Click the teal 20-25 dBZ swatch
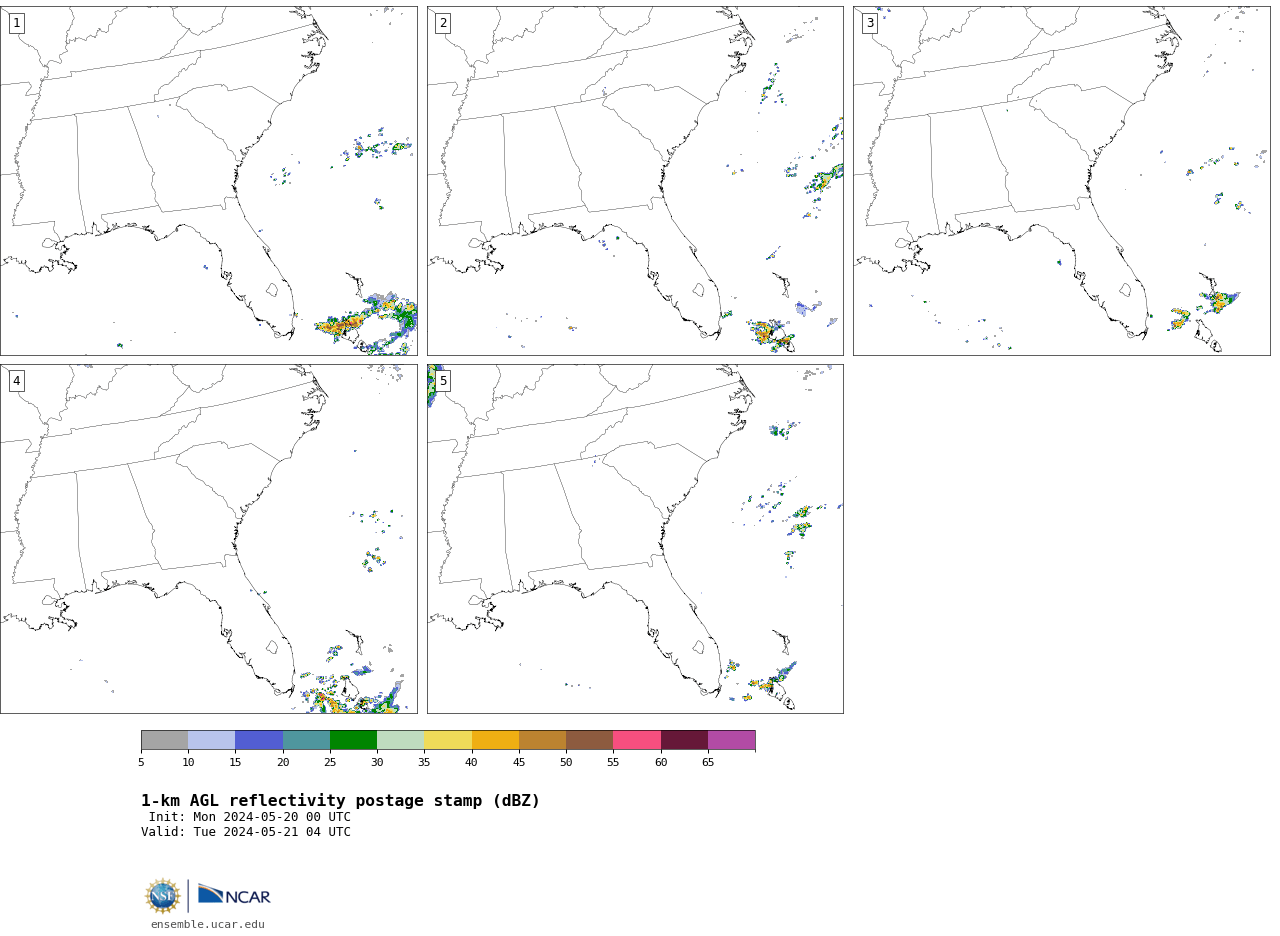Viewport: 1280px width, 936px height. tap(306, 740)
